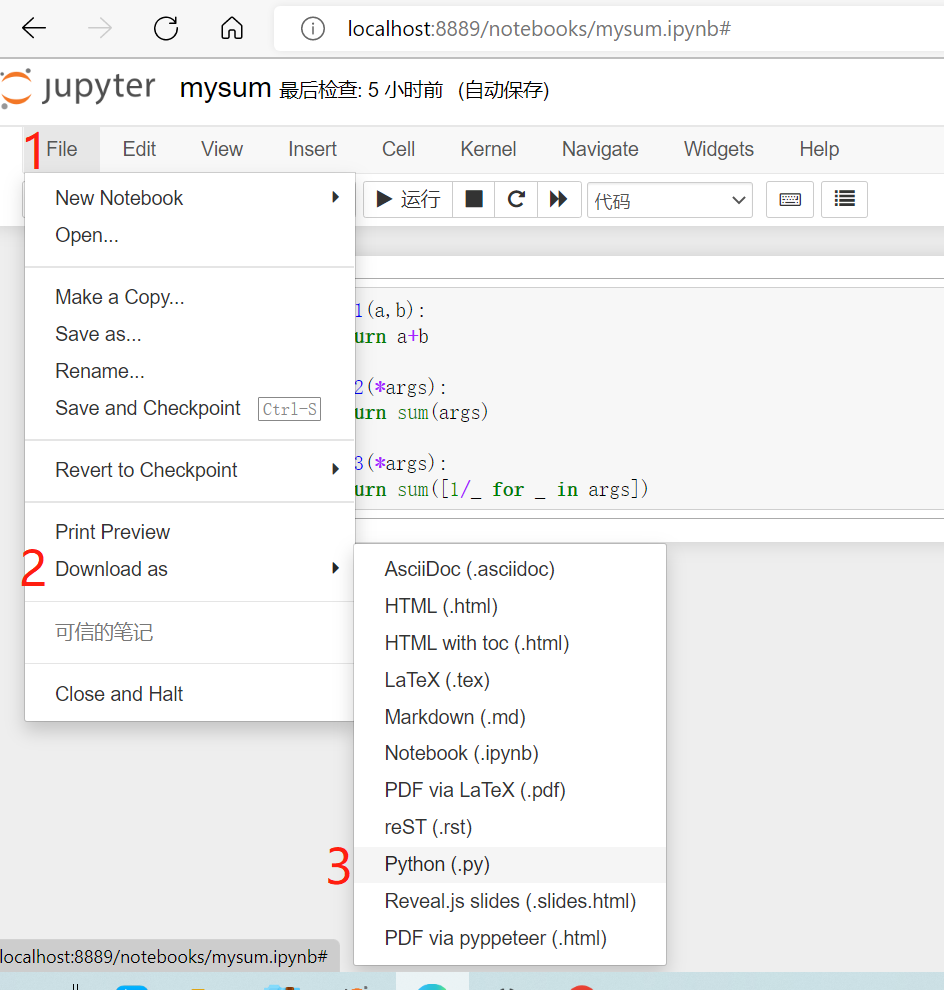Click the browser forward arrow

click(99, 28)
